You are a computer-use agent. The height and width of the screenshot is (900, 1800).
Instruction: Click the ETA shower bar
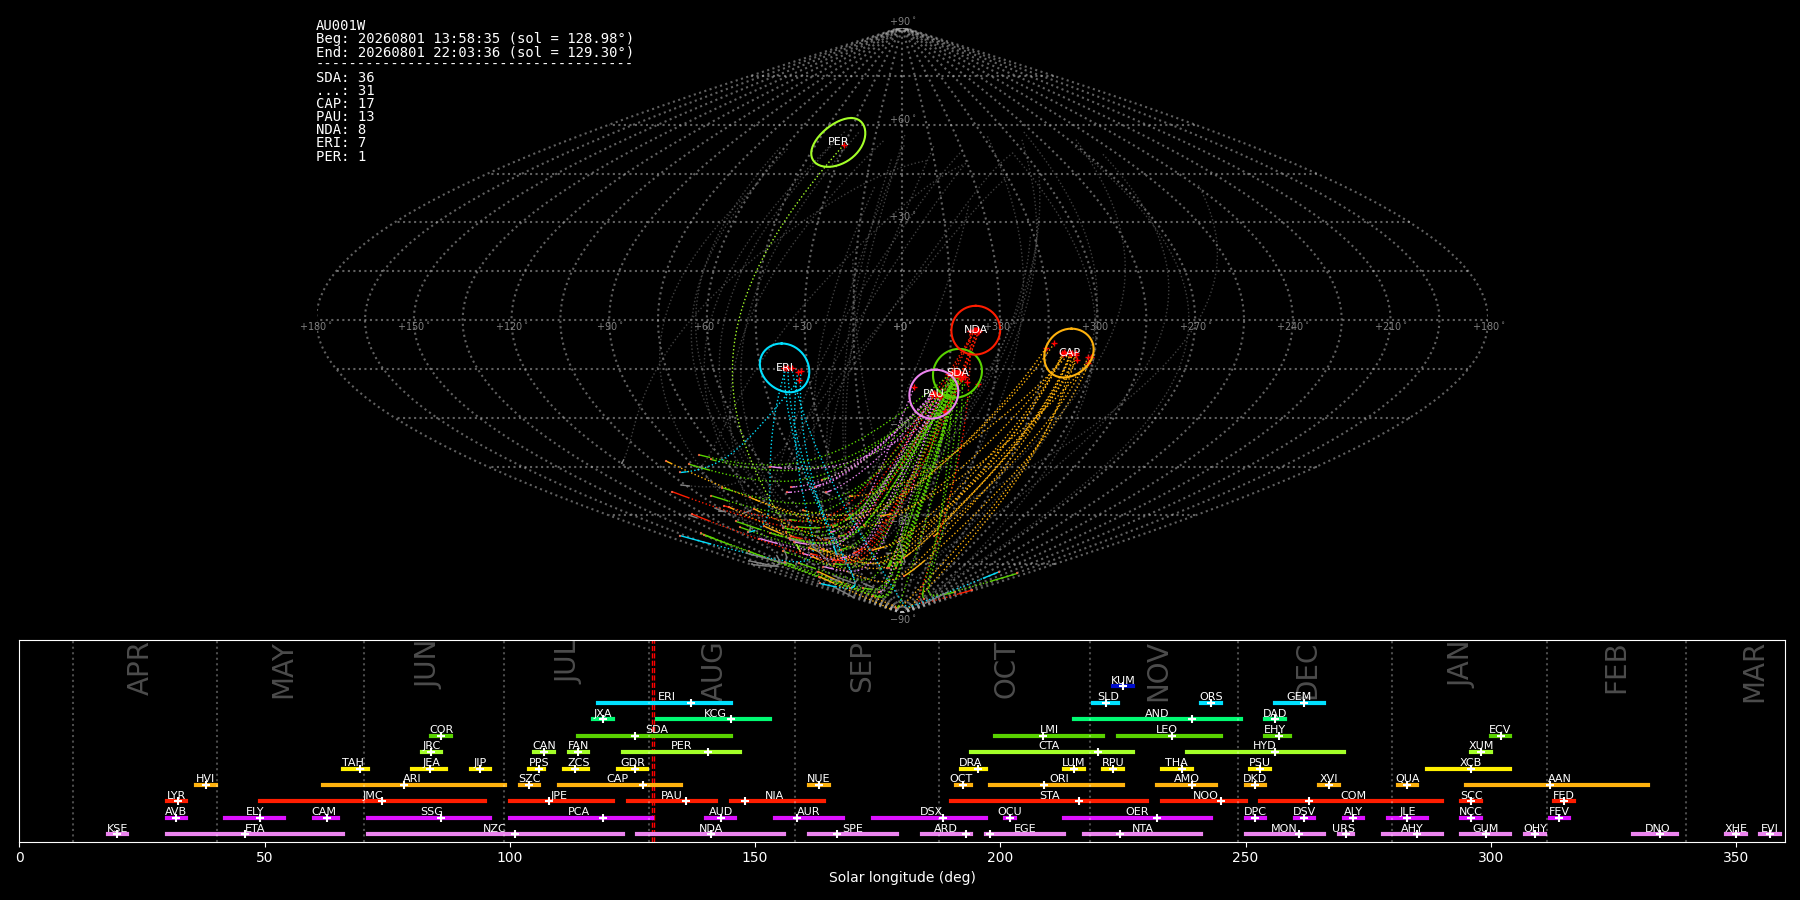(255, 834)
